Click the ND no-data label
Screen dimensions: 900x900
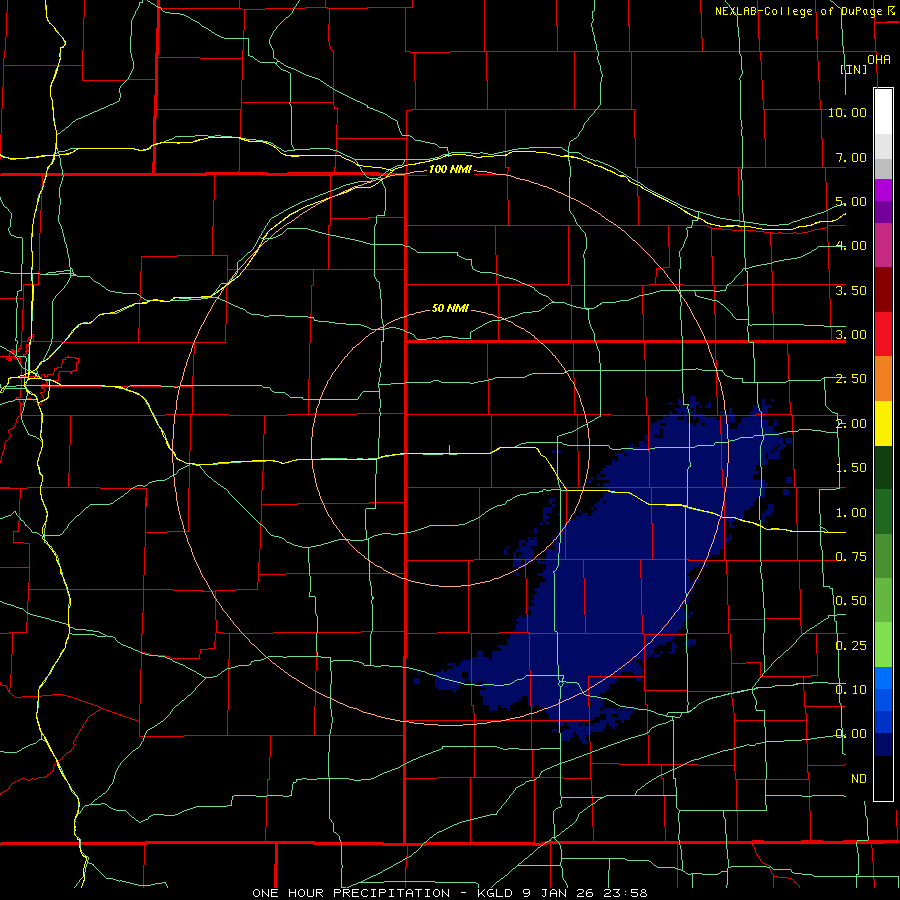pyautogui.click(x=859, y=779)
